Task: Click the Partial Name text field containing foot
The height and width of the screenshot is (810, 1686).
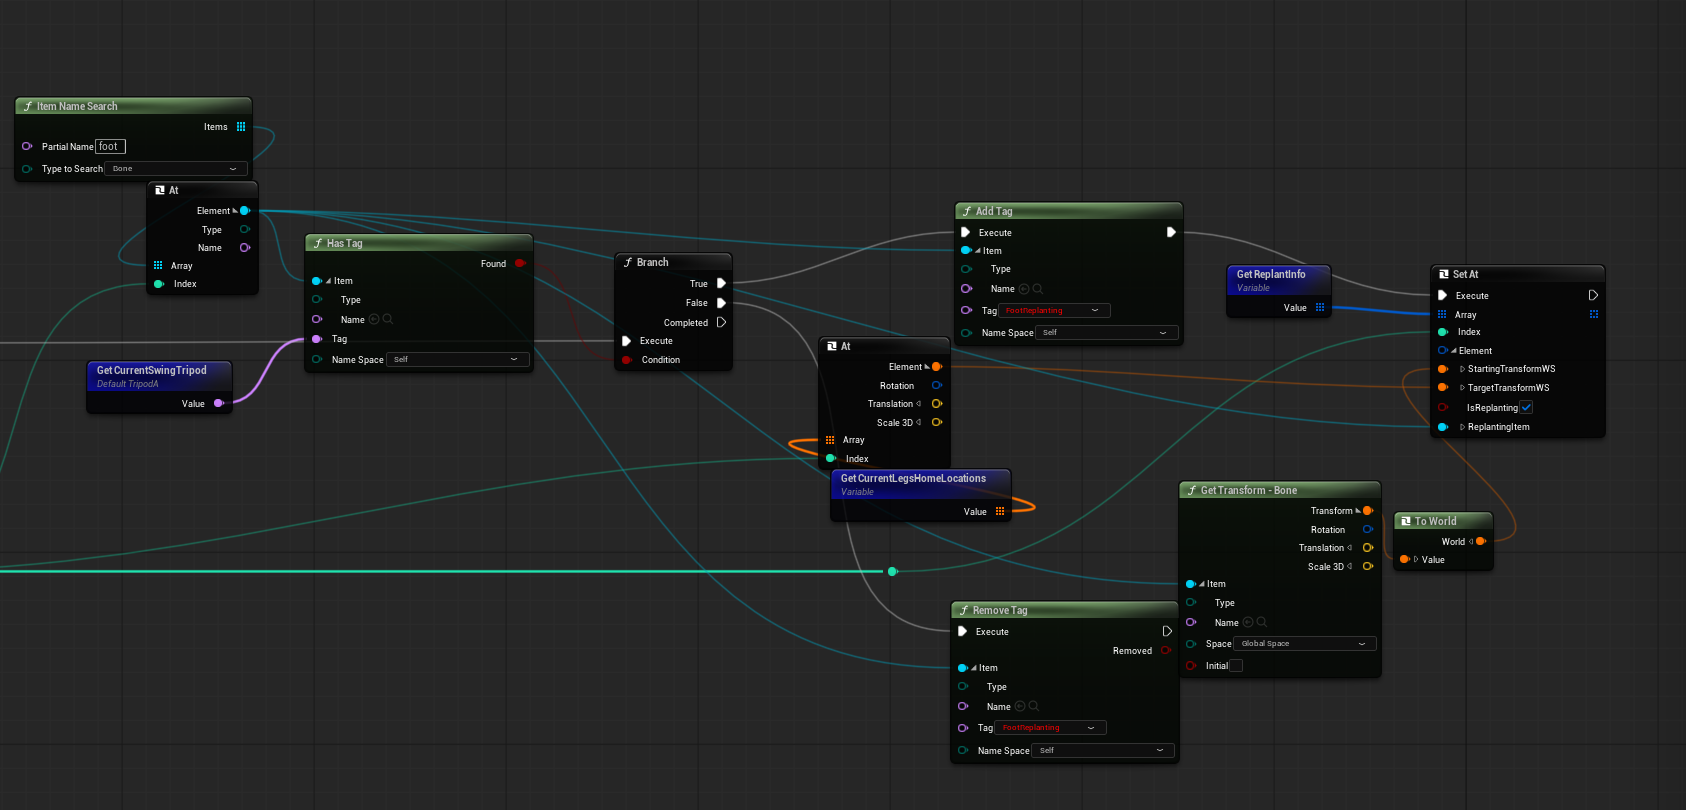Action: coord(111,146)
